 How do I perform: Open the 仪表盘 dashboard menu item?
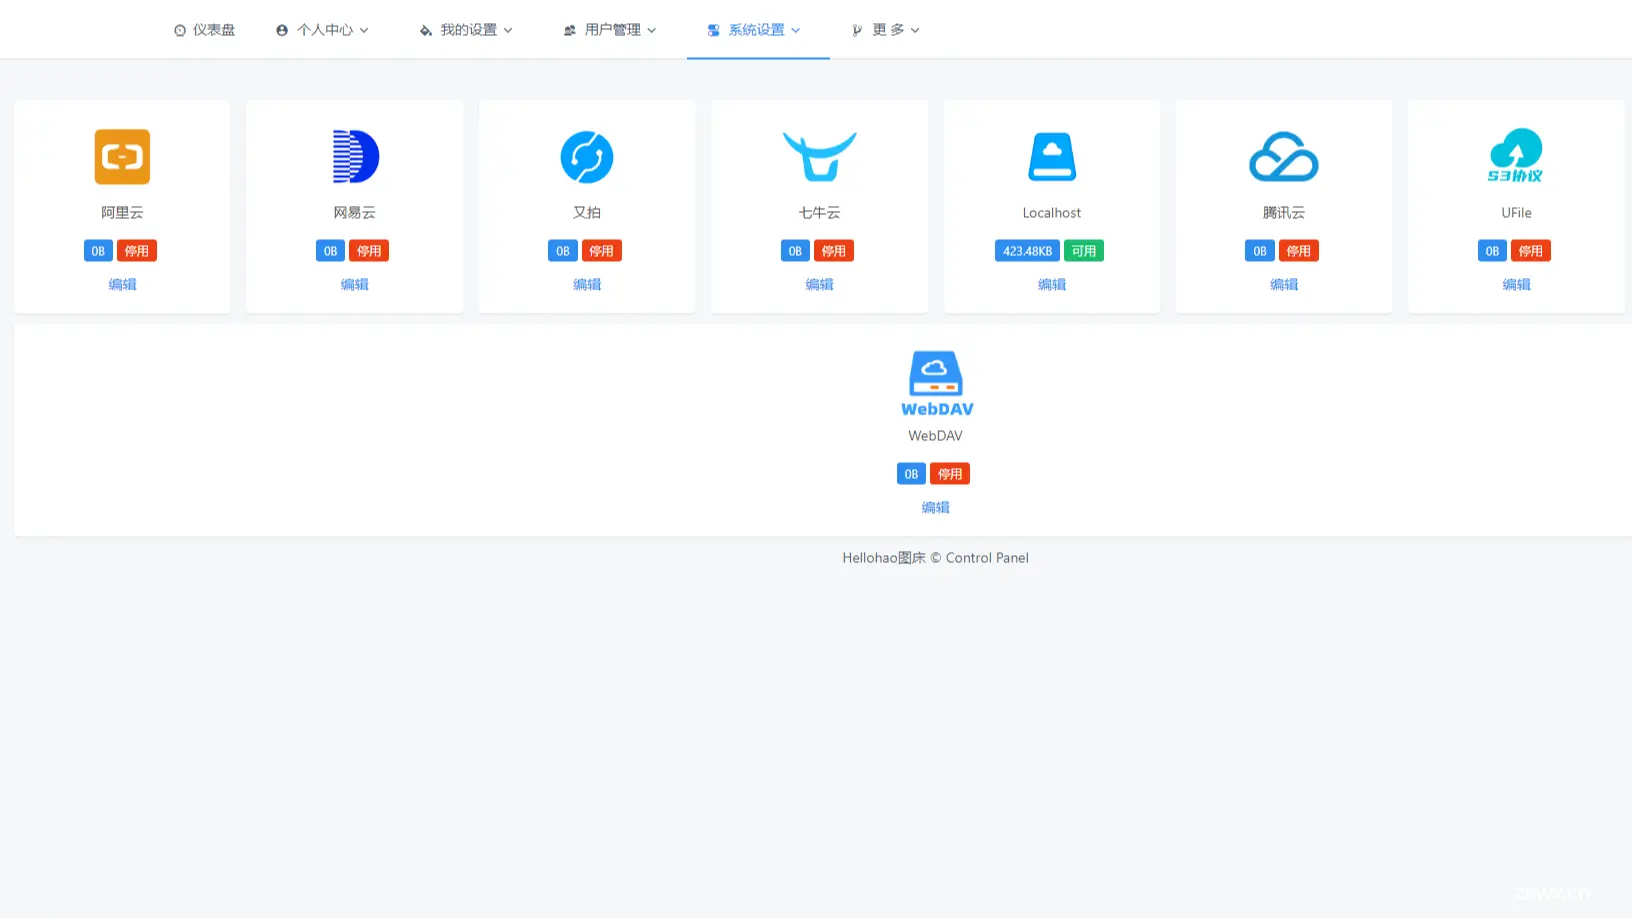coord(204,30)
